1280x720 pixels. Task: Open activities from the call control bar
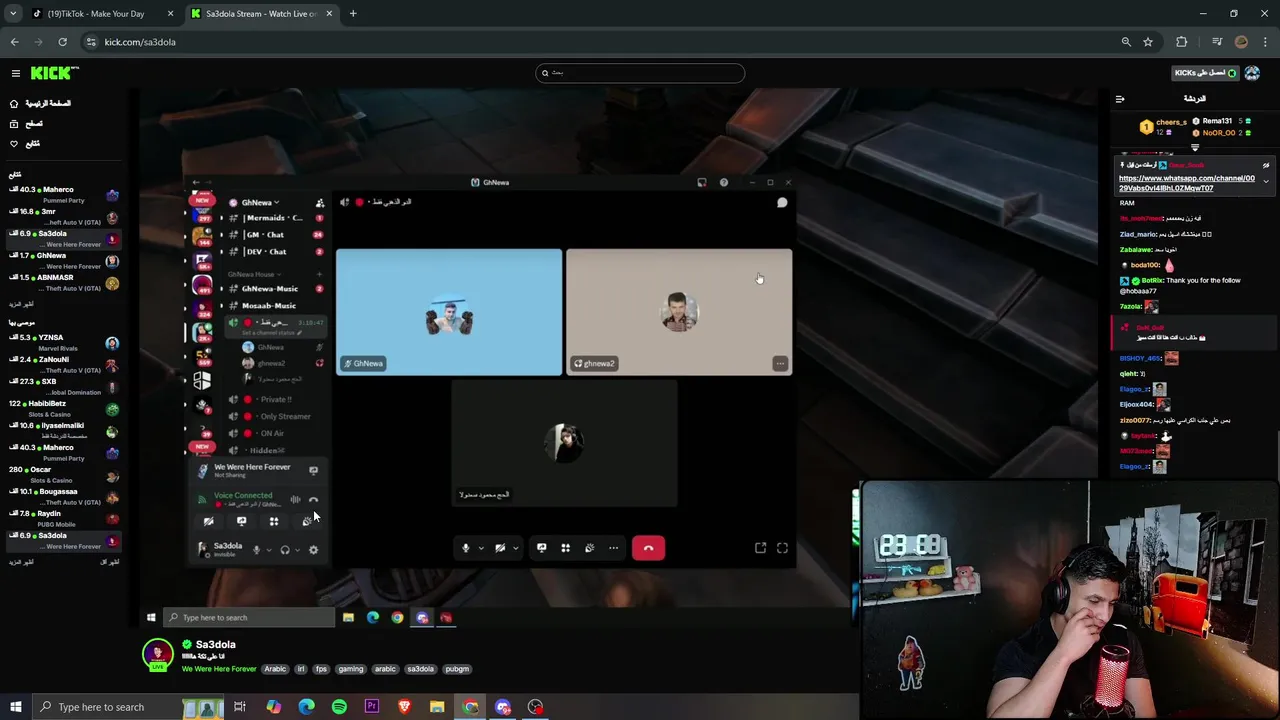[x=566, y=548]
